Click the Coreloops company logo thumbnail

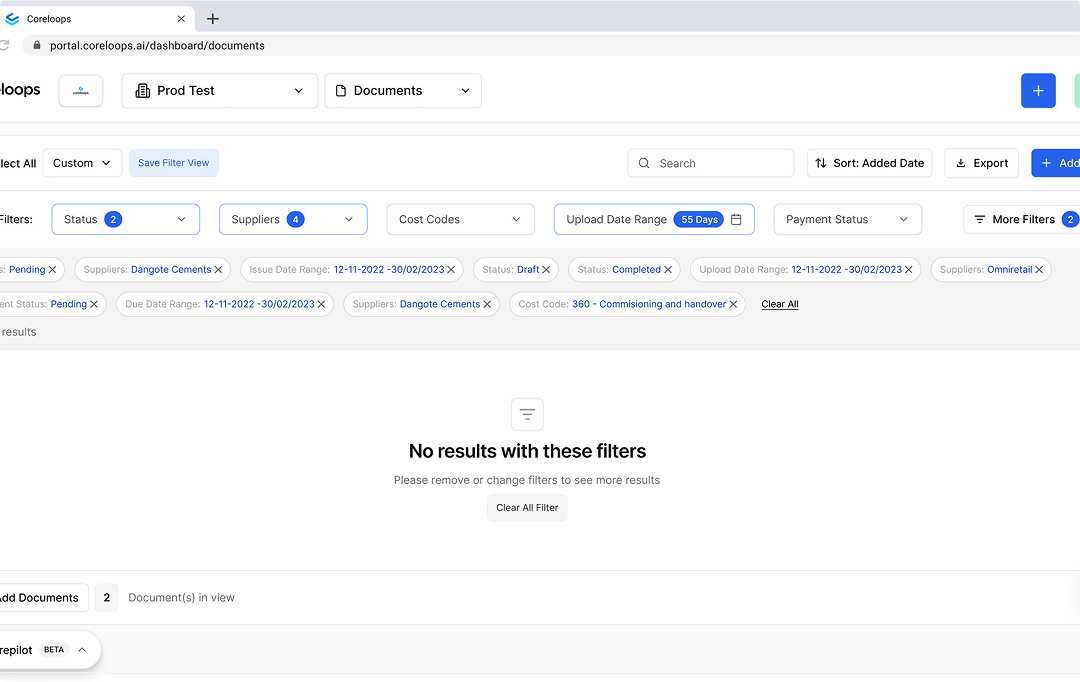click(81, 91)
